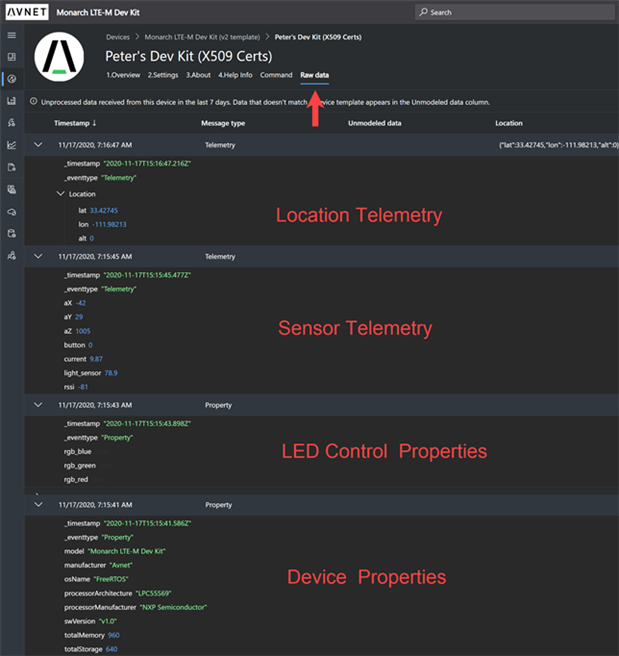Screen dimensions: 619x656
Task: Click the info icon beside the Unprocessed data notice
Action: (35, 101)
